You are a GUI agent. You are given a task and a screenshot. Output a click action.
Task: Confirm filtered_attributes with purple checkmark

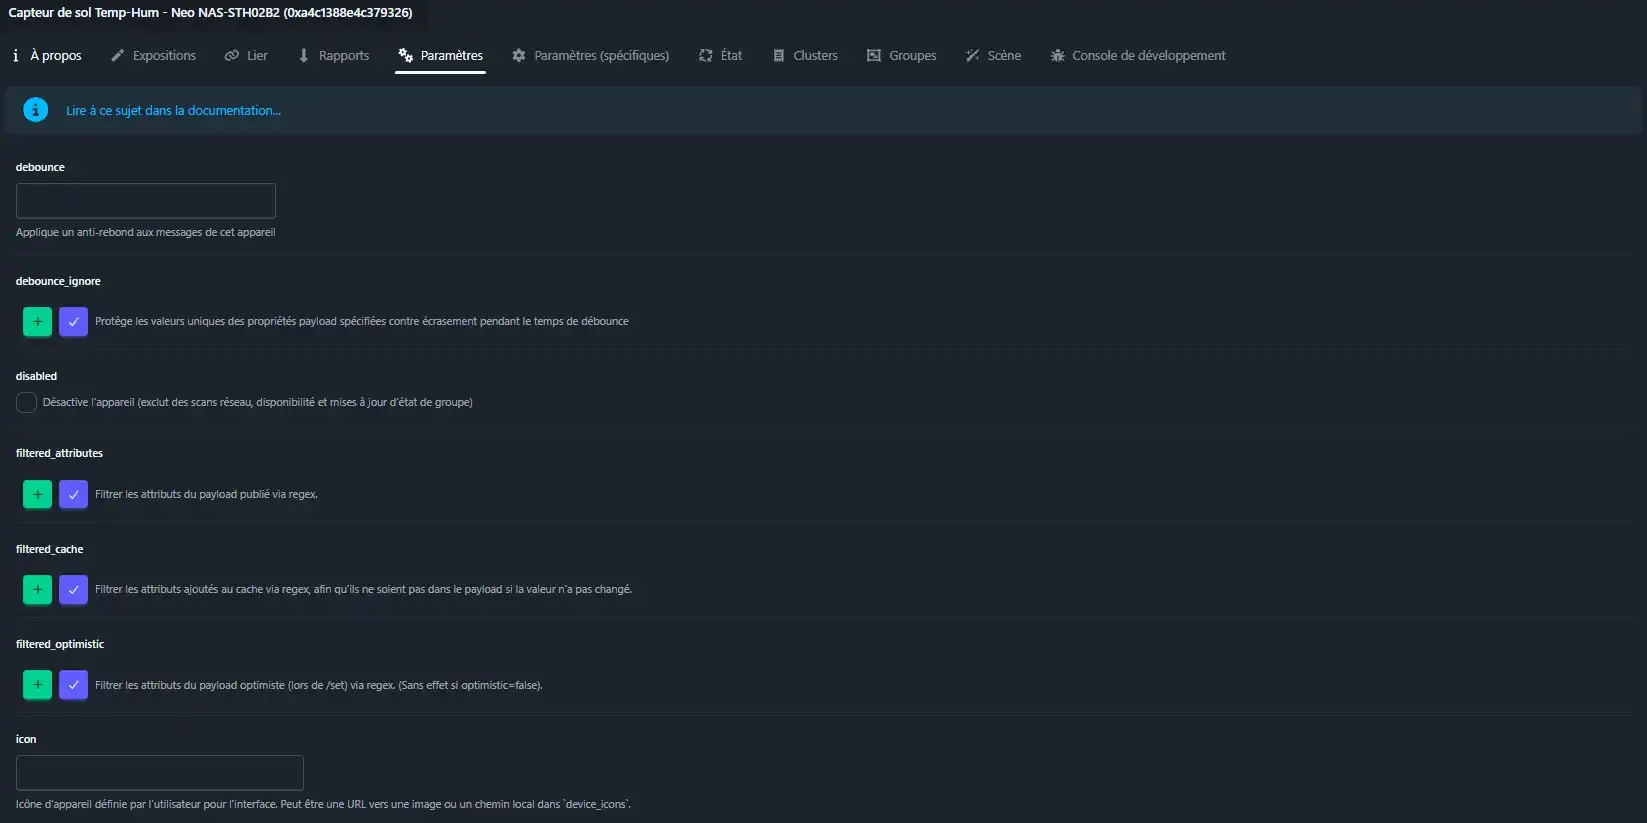click(x=73, y=494)
